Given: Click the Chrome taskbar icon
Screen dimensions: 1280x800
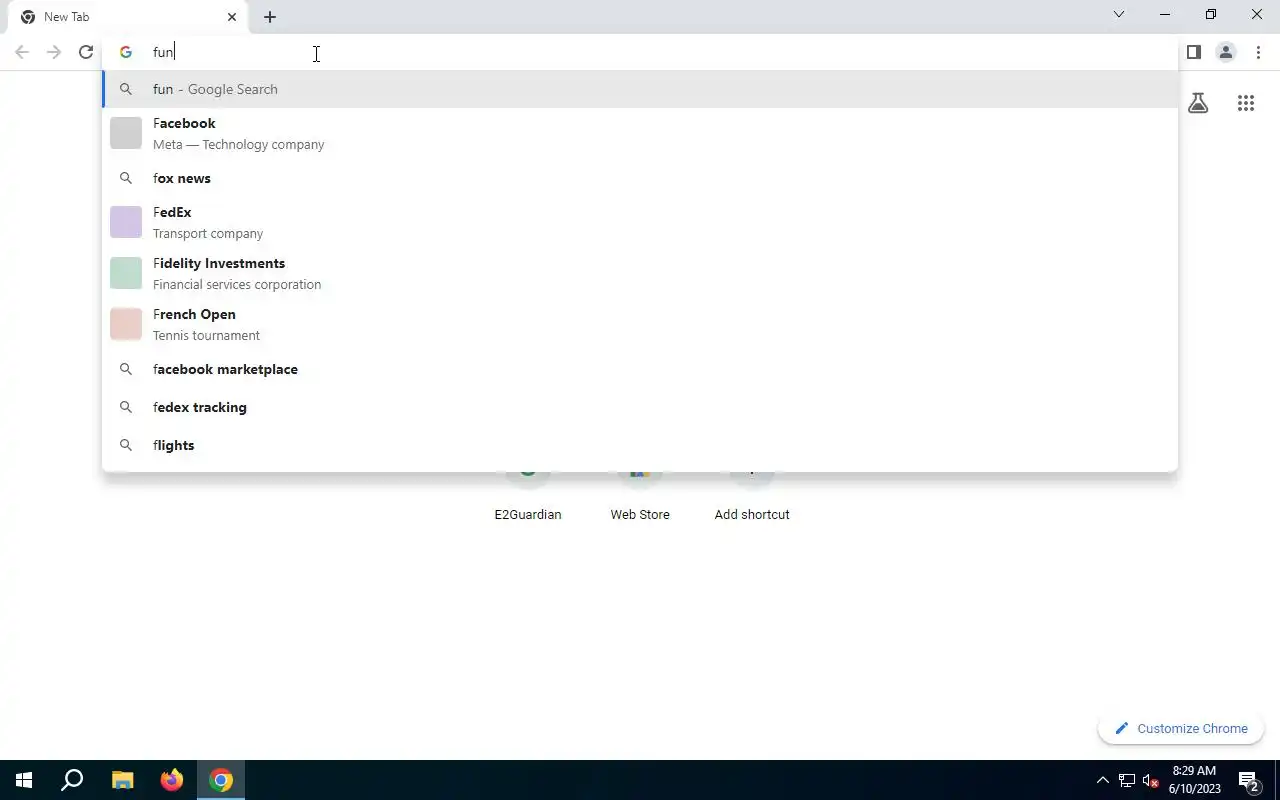Looking at the screenshot, I should (221, 780).
